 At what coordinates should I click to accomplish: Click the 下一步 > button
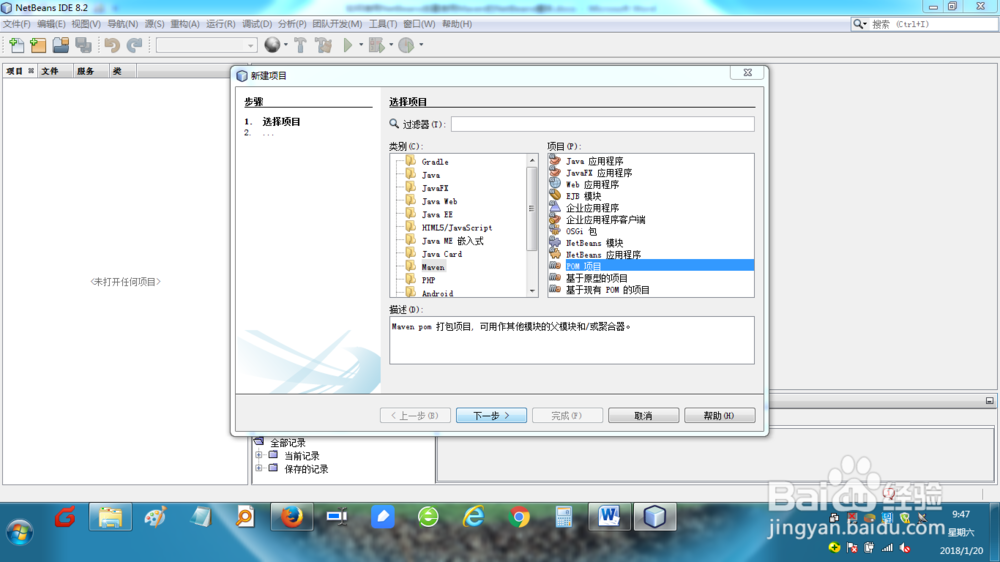coord(491,415)
